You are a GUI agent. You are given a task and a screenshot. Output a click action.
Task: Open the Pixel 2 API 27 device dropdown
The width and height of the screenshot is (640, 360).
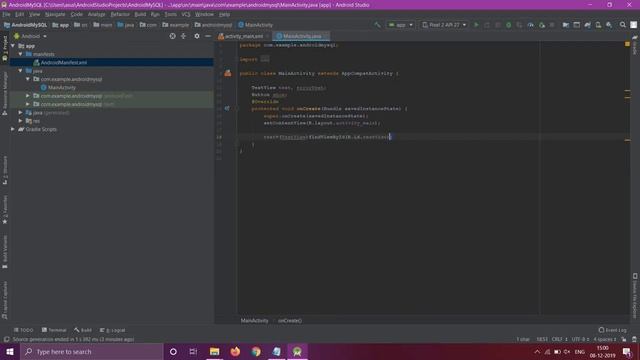(444, 25)
